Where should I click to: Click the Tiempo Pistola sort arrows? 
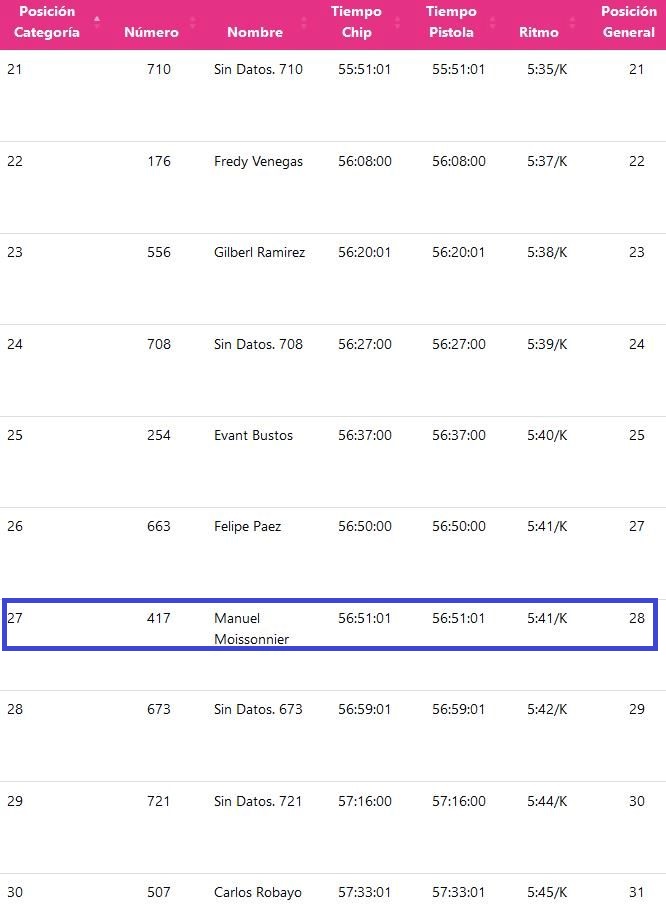(x=492, y=22)
